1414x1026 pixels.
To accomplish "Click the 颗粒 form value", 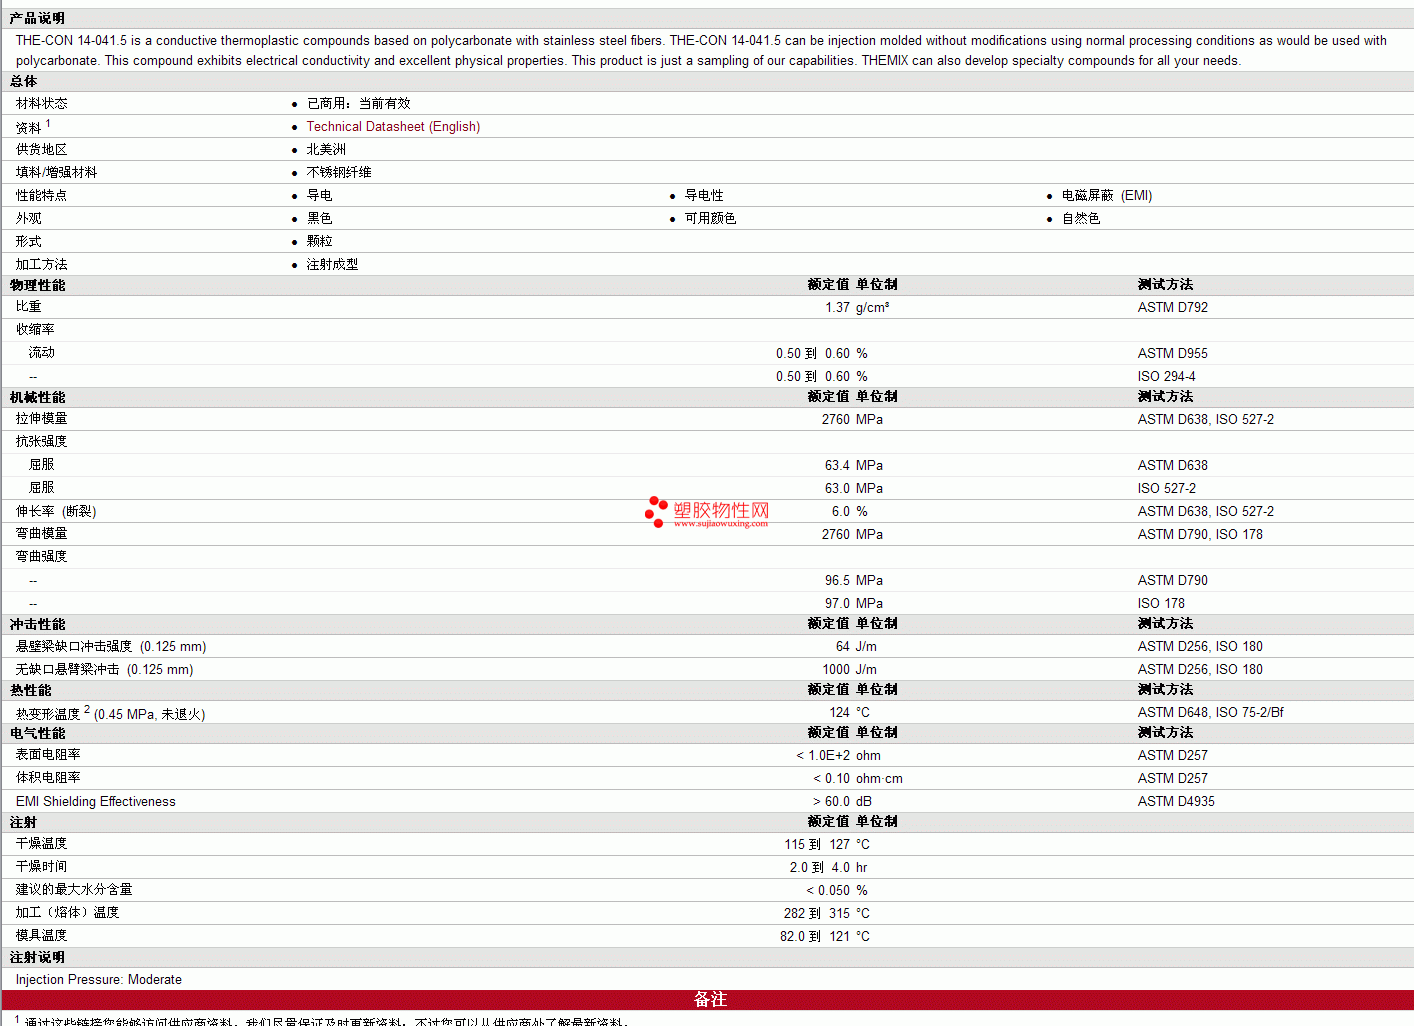I will click(319, 242).
